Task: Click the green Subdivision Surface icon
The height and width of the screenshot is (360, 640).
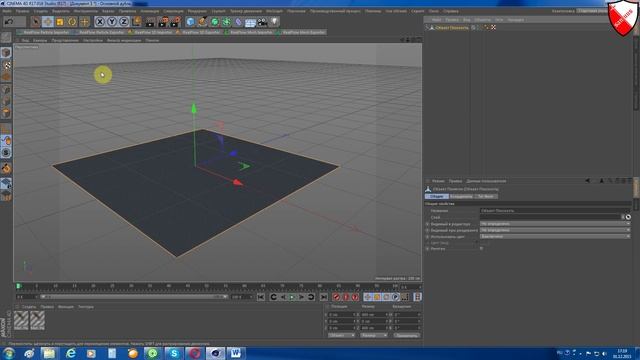Action: click(x=214, y=22)
